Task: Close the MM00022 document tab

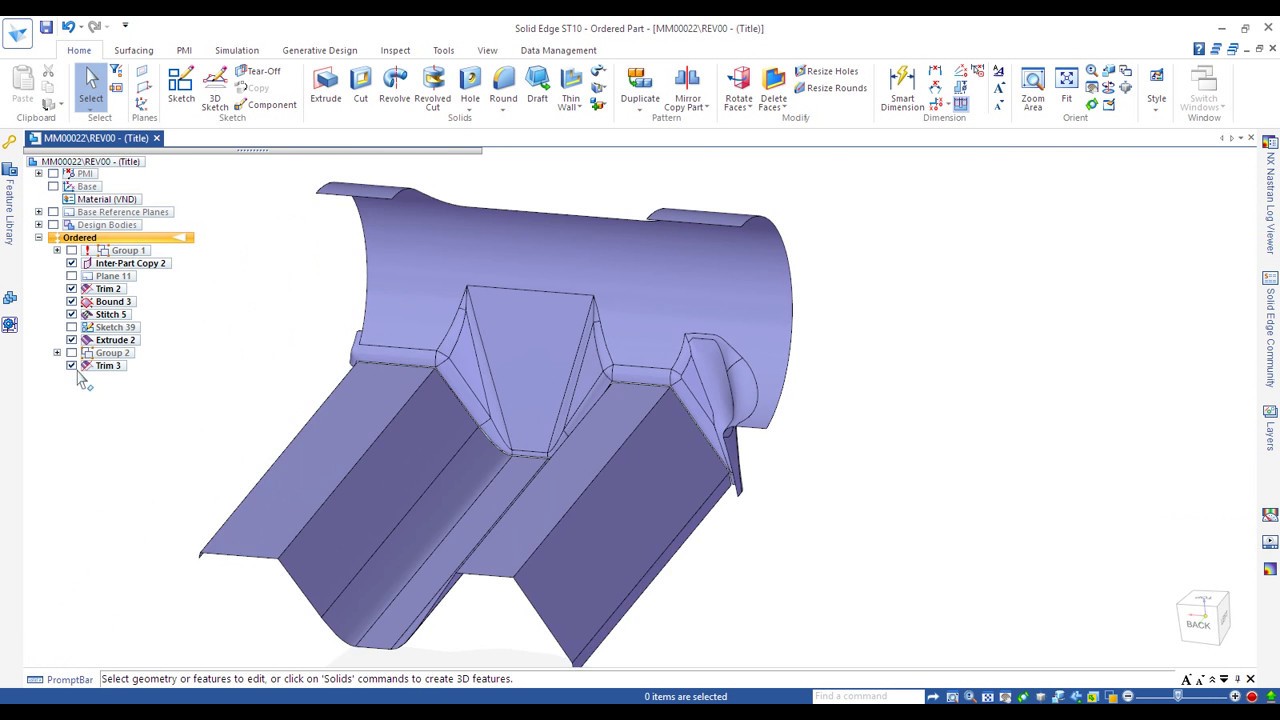Action: coord(156,138)
